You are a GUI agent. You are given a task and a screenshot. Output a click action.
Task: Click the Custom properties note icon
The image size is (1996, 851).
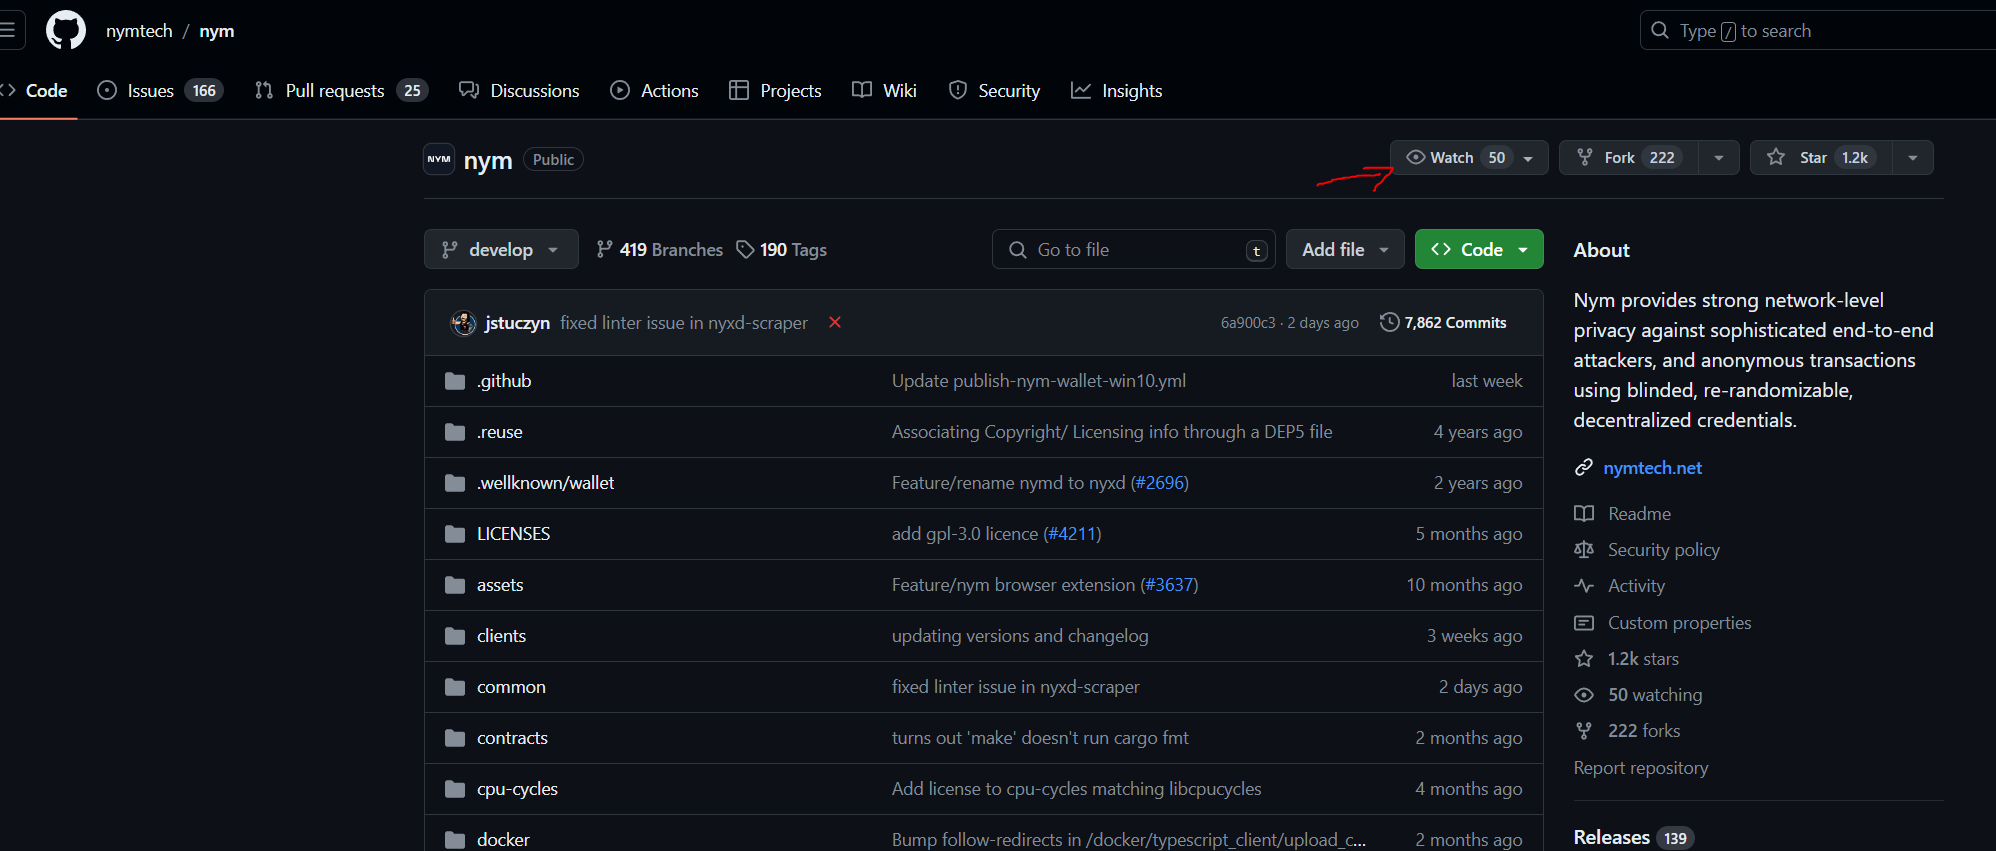[x=1584, y=622]
